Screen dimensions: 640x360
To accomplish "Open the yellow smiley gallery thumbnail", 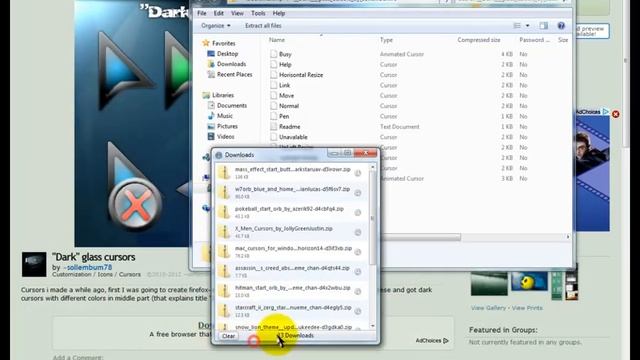I will pyautogui.click(x=529, y=282).
